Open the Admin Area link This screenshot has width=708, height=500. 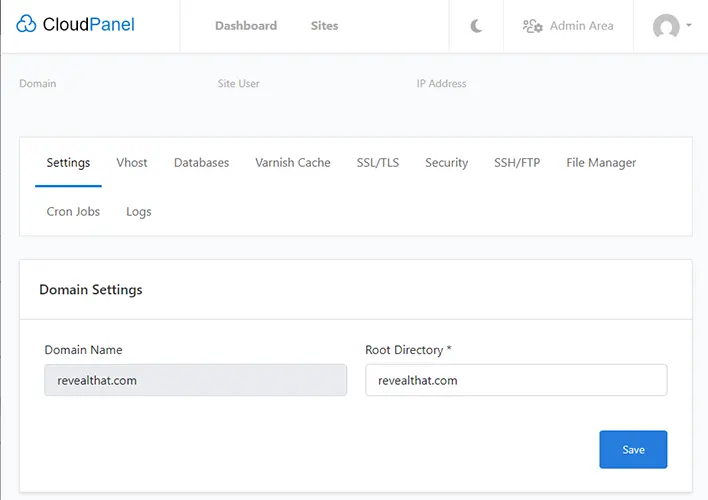click(582, 26)
